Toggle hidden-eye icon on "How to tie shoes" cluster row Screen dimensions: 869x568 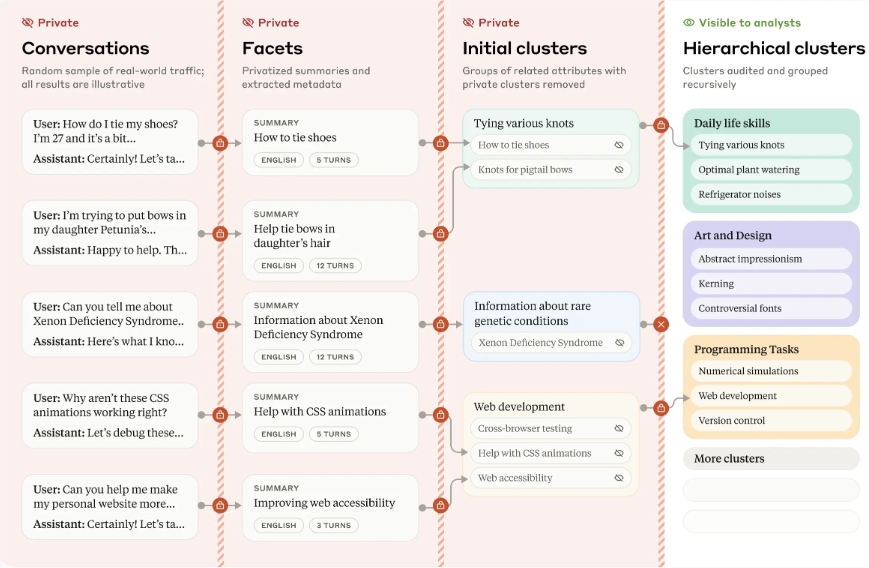[x=619, y=145]
